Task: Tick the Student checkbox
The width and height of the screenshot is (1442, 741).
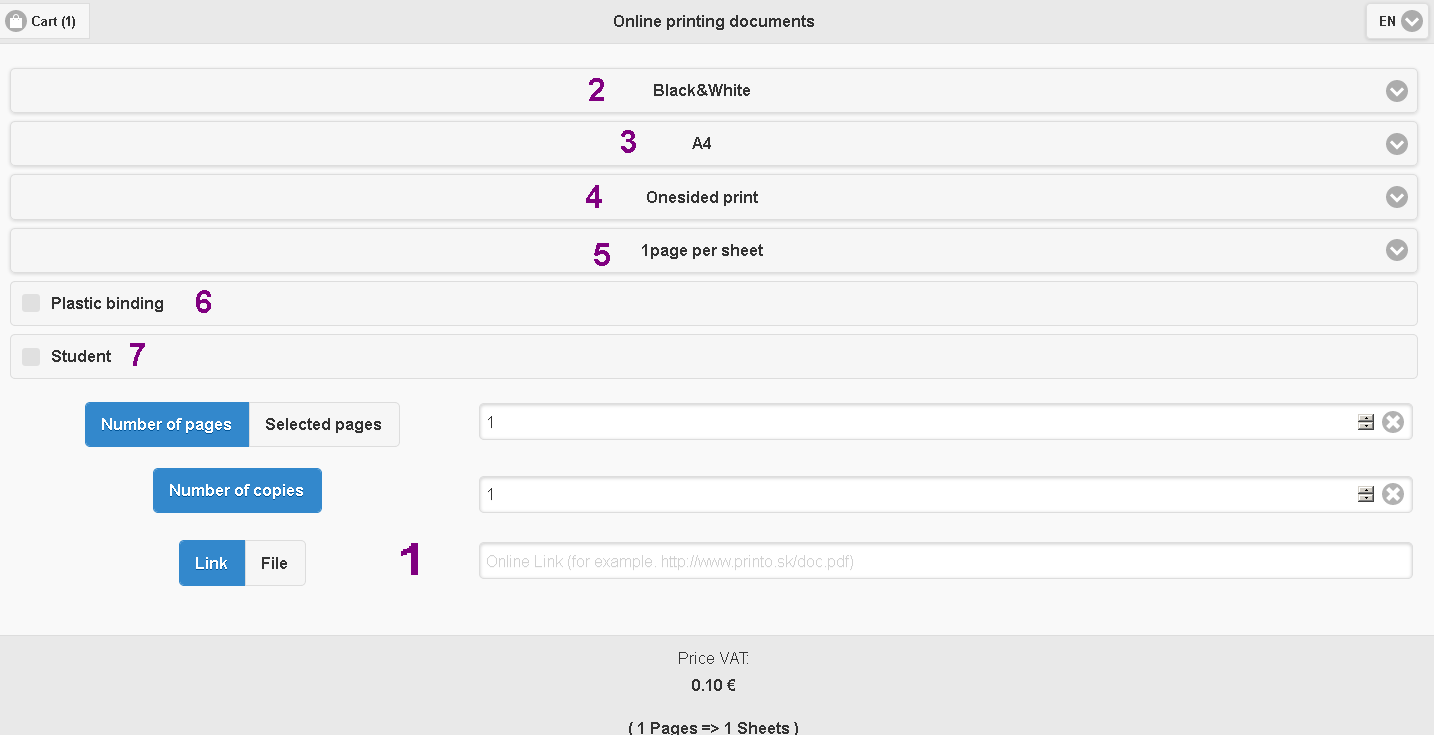Action: (x=31, y=357)
